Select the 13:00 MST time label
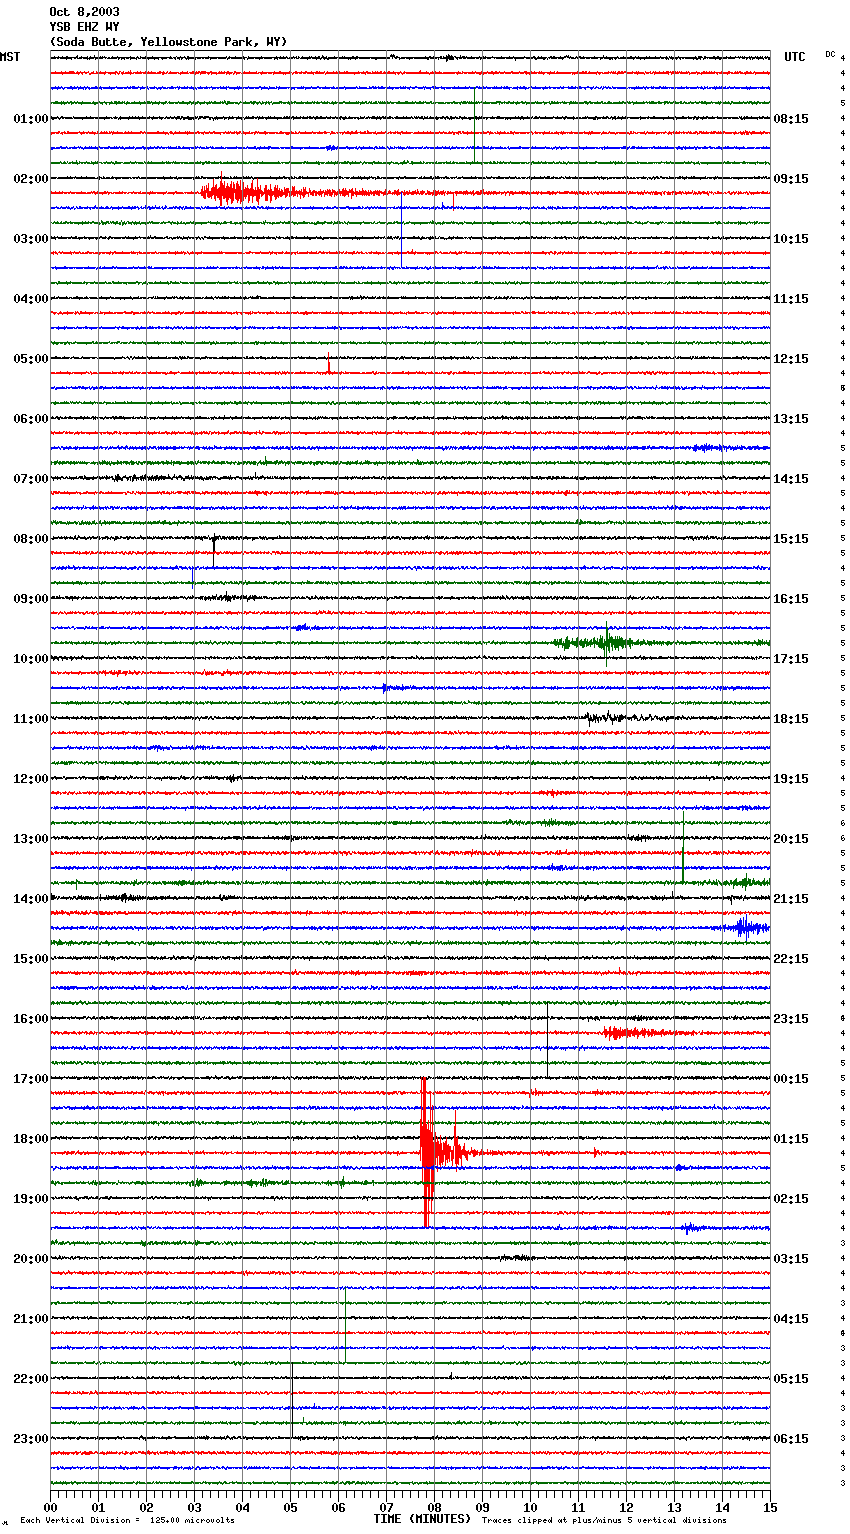Screen dimensions: 850x1534 [31, 839]
